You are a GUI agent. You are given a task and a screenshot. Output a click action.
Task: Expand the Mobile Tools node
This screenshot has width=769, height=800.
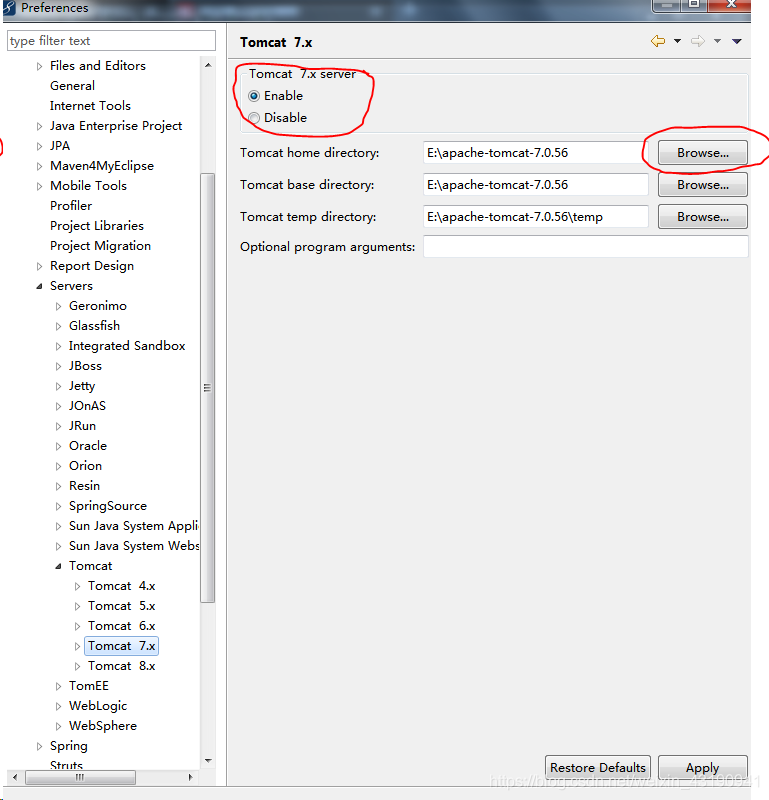(39, 186)
